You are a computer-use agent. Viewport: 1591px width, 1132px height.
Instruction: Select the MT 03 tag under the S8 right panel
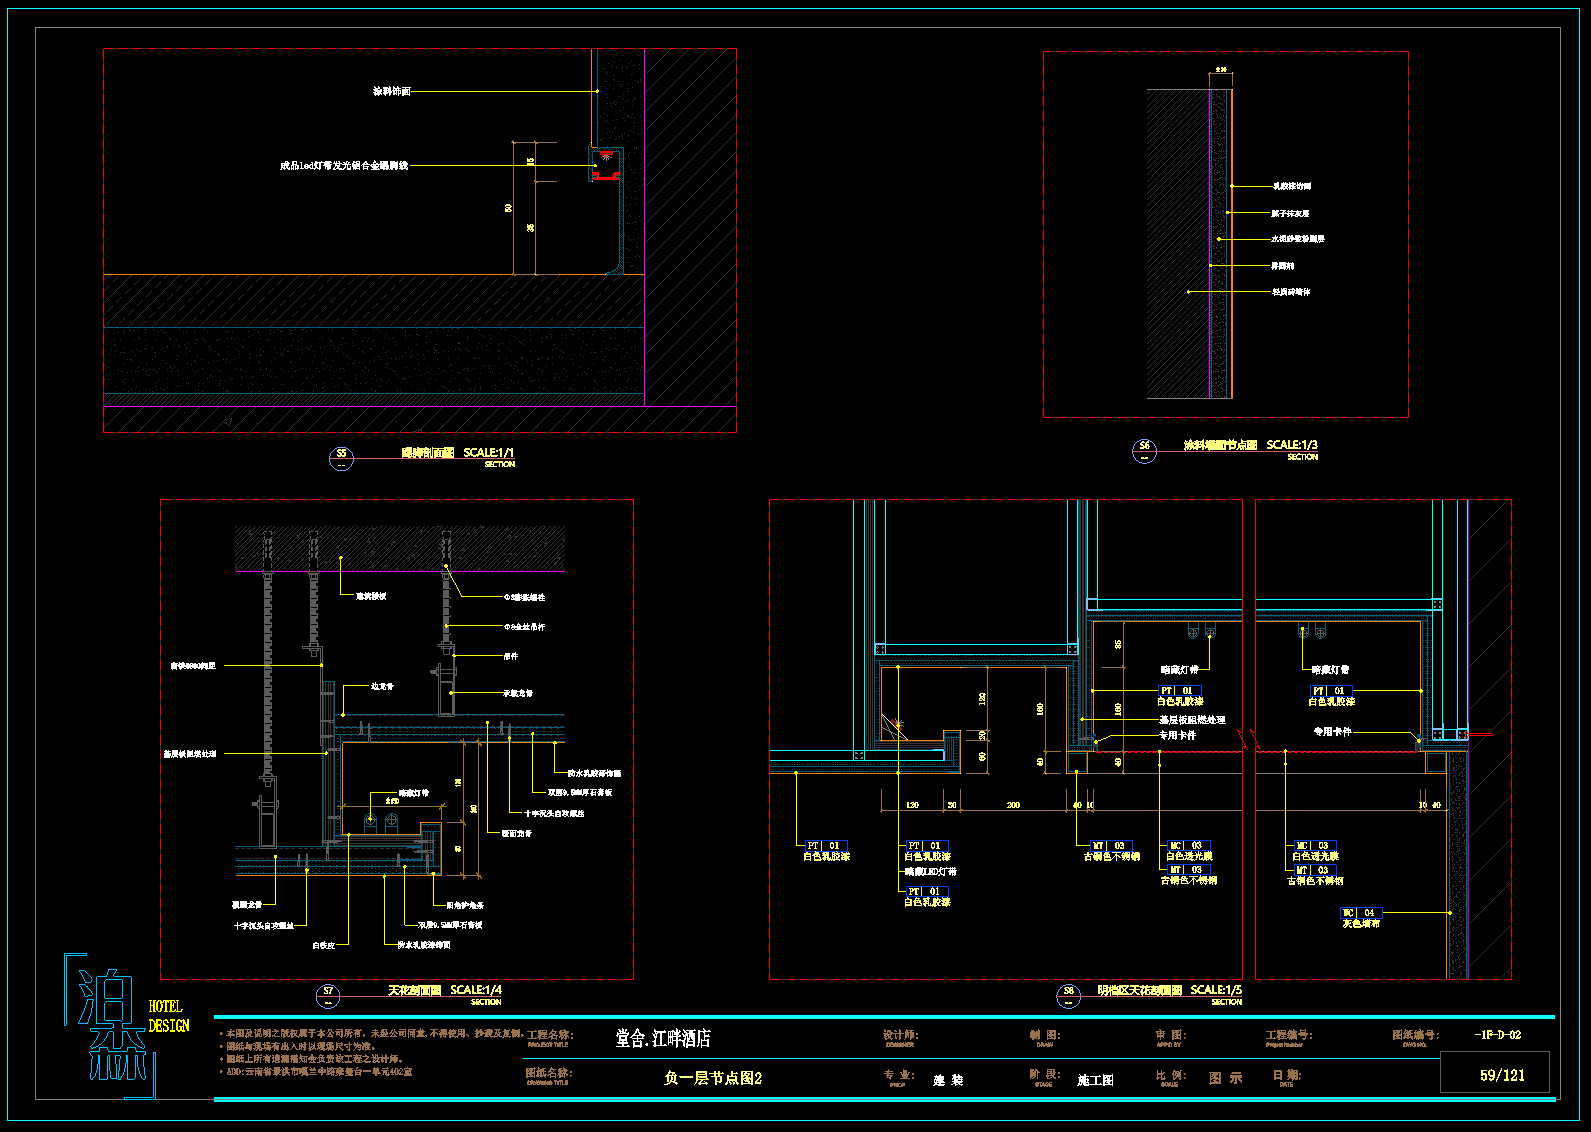[1313, 870]
